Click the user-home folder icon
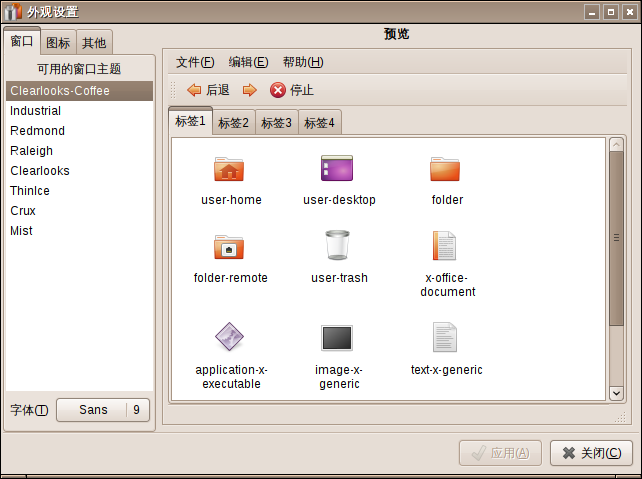Viewport: 642px width, 479px height. coord(229,169)
